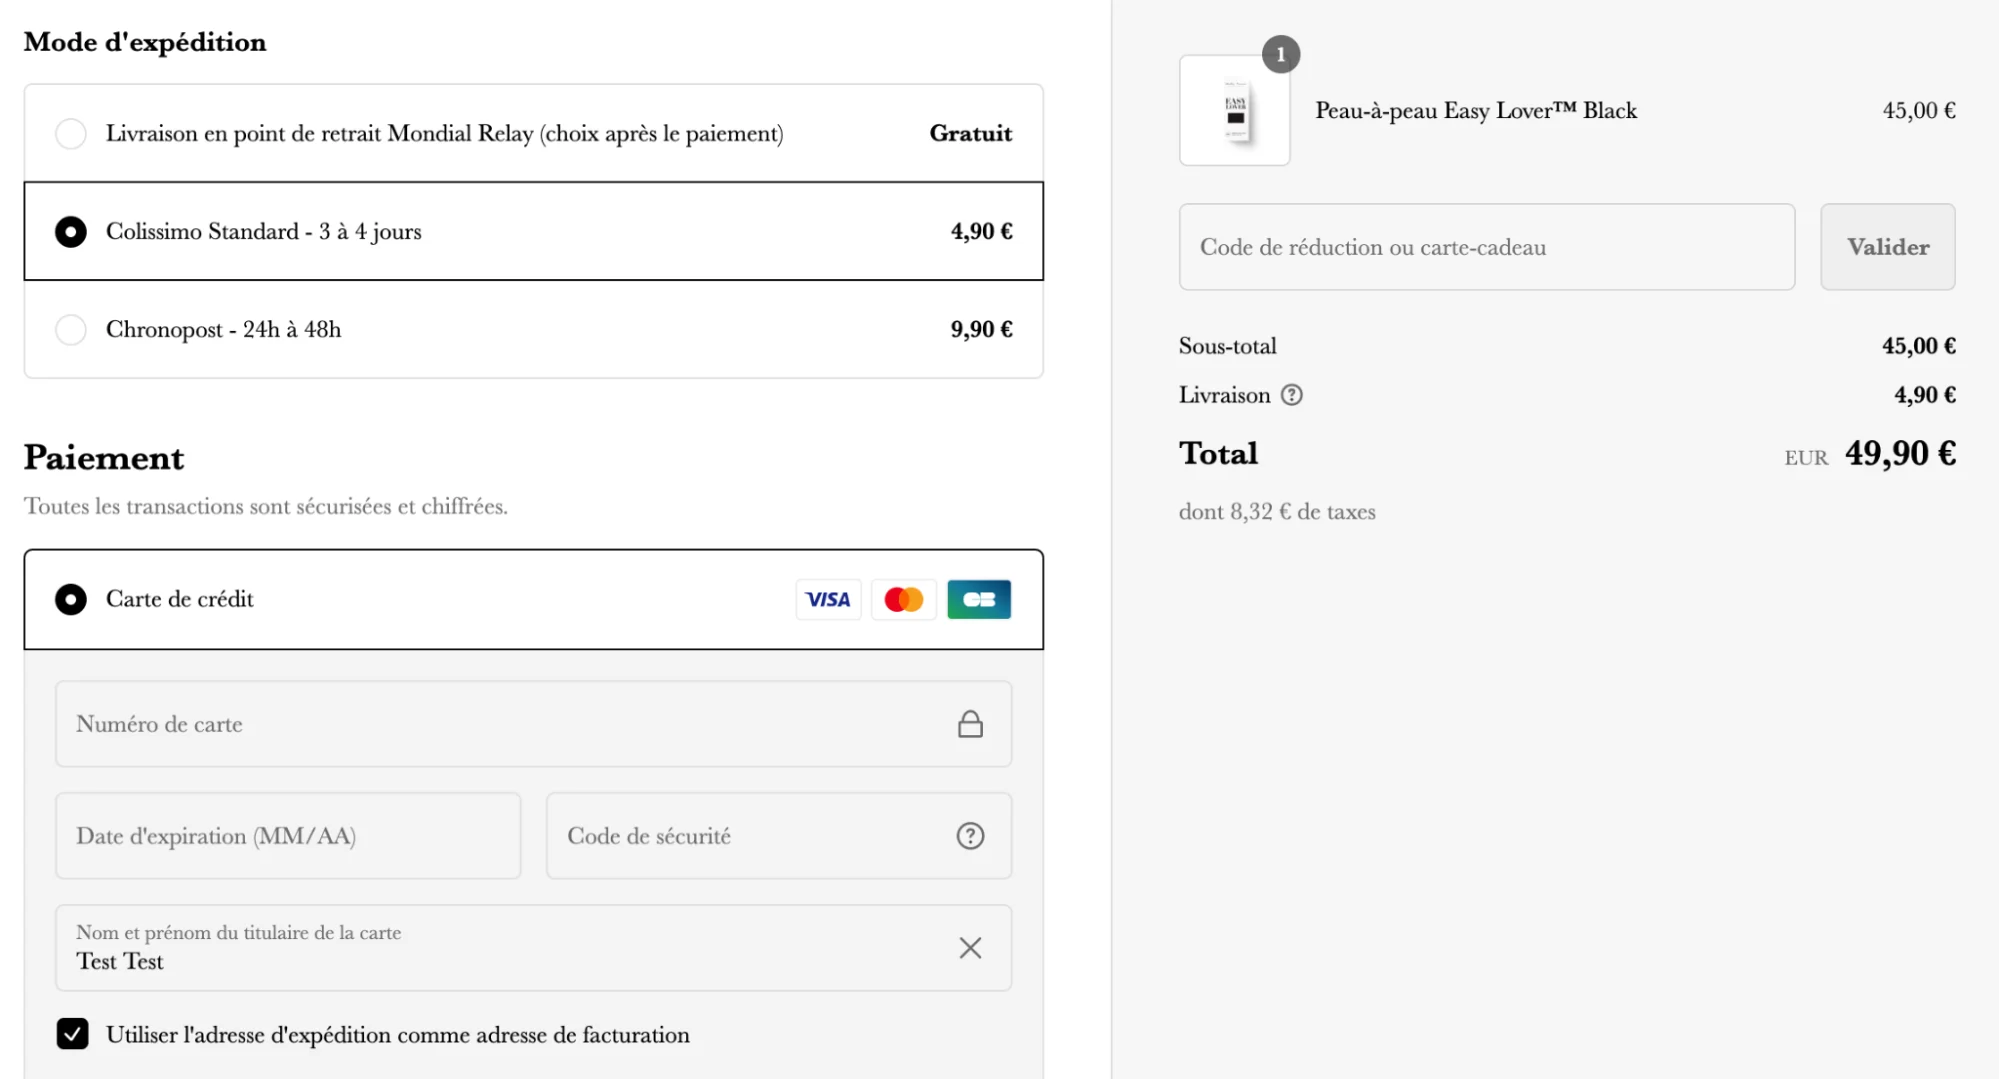Click the Mastercard logo
Screen dimensions: 1999x1079
[x=903, y=599]
